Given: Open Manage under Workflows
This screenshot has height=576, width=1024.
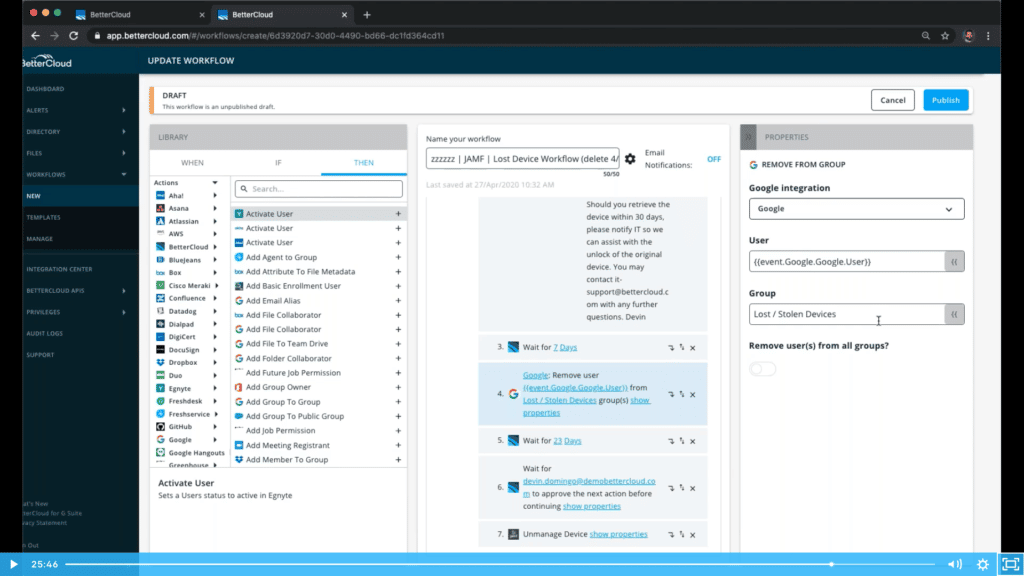Looking at the screenshot, I should point(39,239).
